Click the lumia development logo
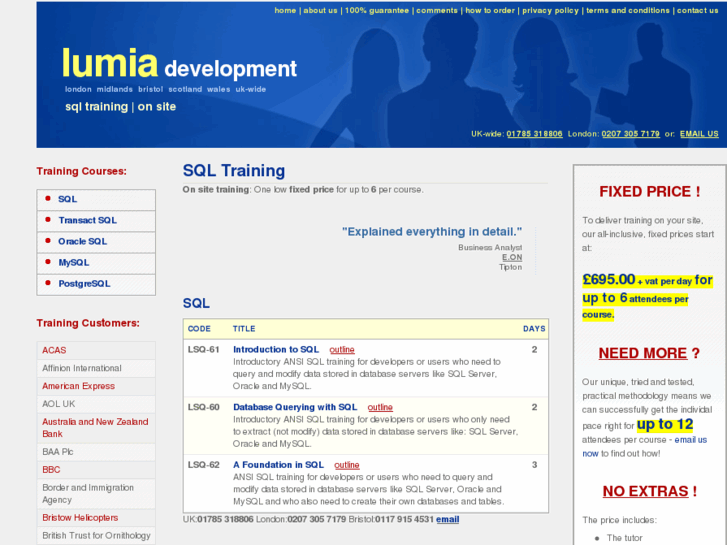Screen dimensions: 727x545 [179, 64]
